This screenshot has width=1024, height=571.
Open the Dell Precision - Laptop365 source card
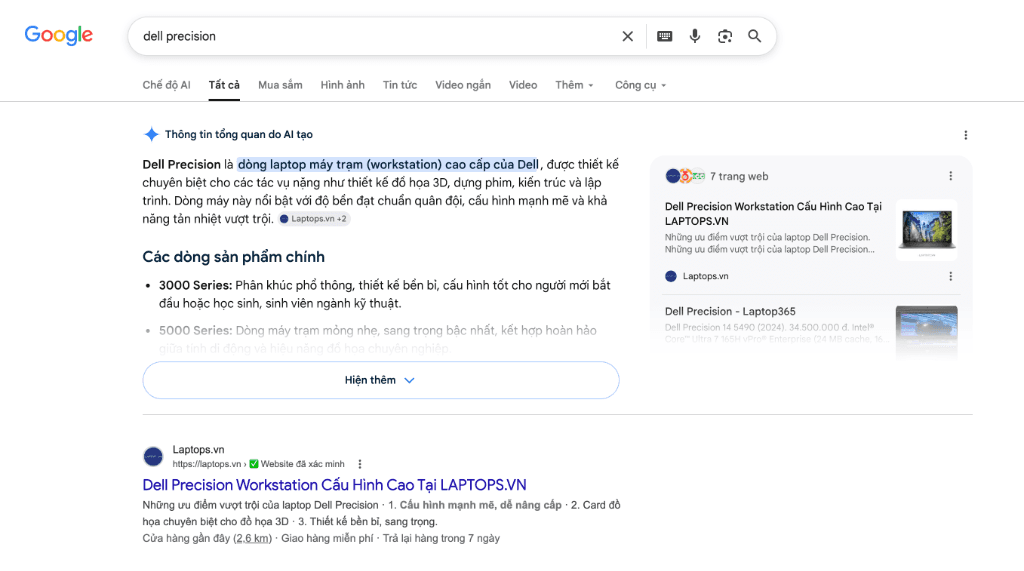point(730,312)
